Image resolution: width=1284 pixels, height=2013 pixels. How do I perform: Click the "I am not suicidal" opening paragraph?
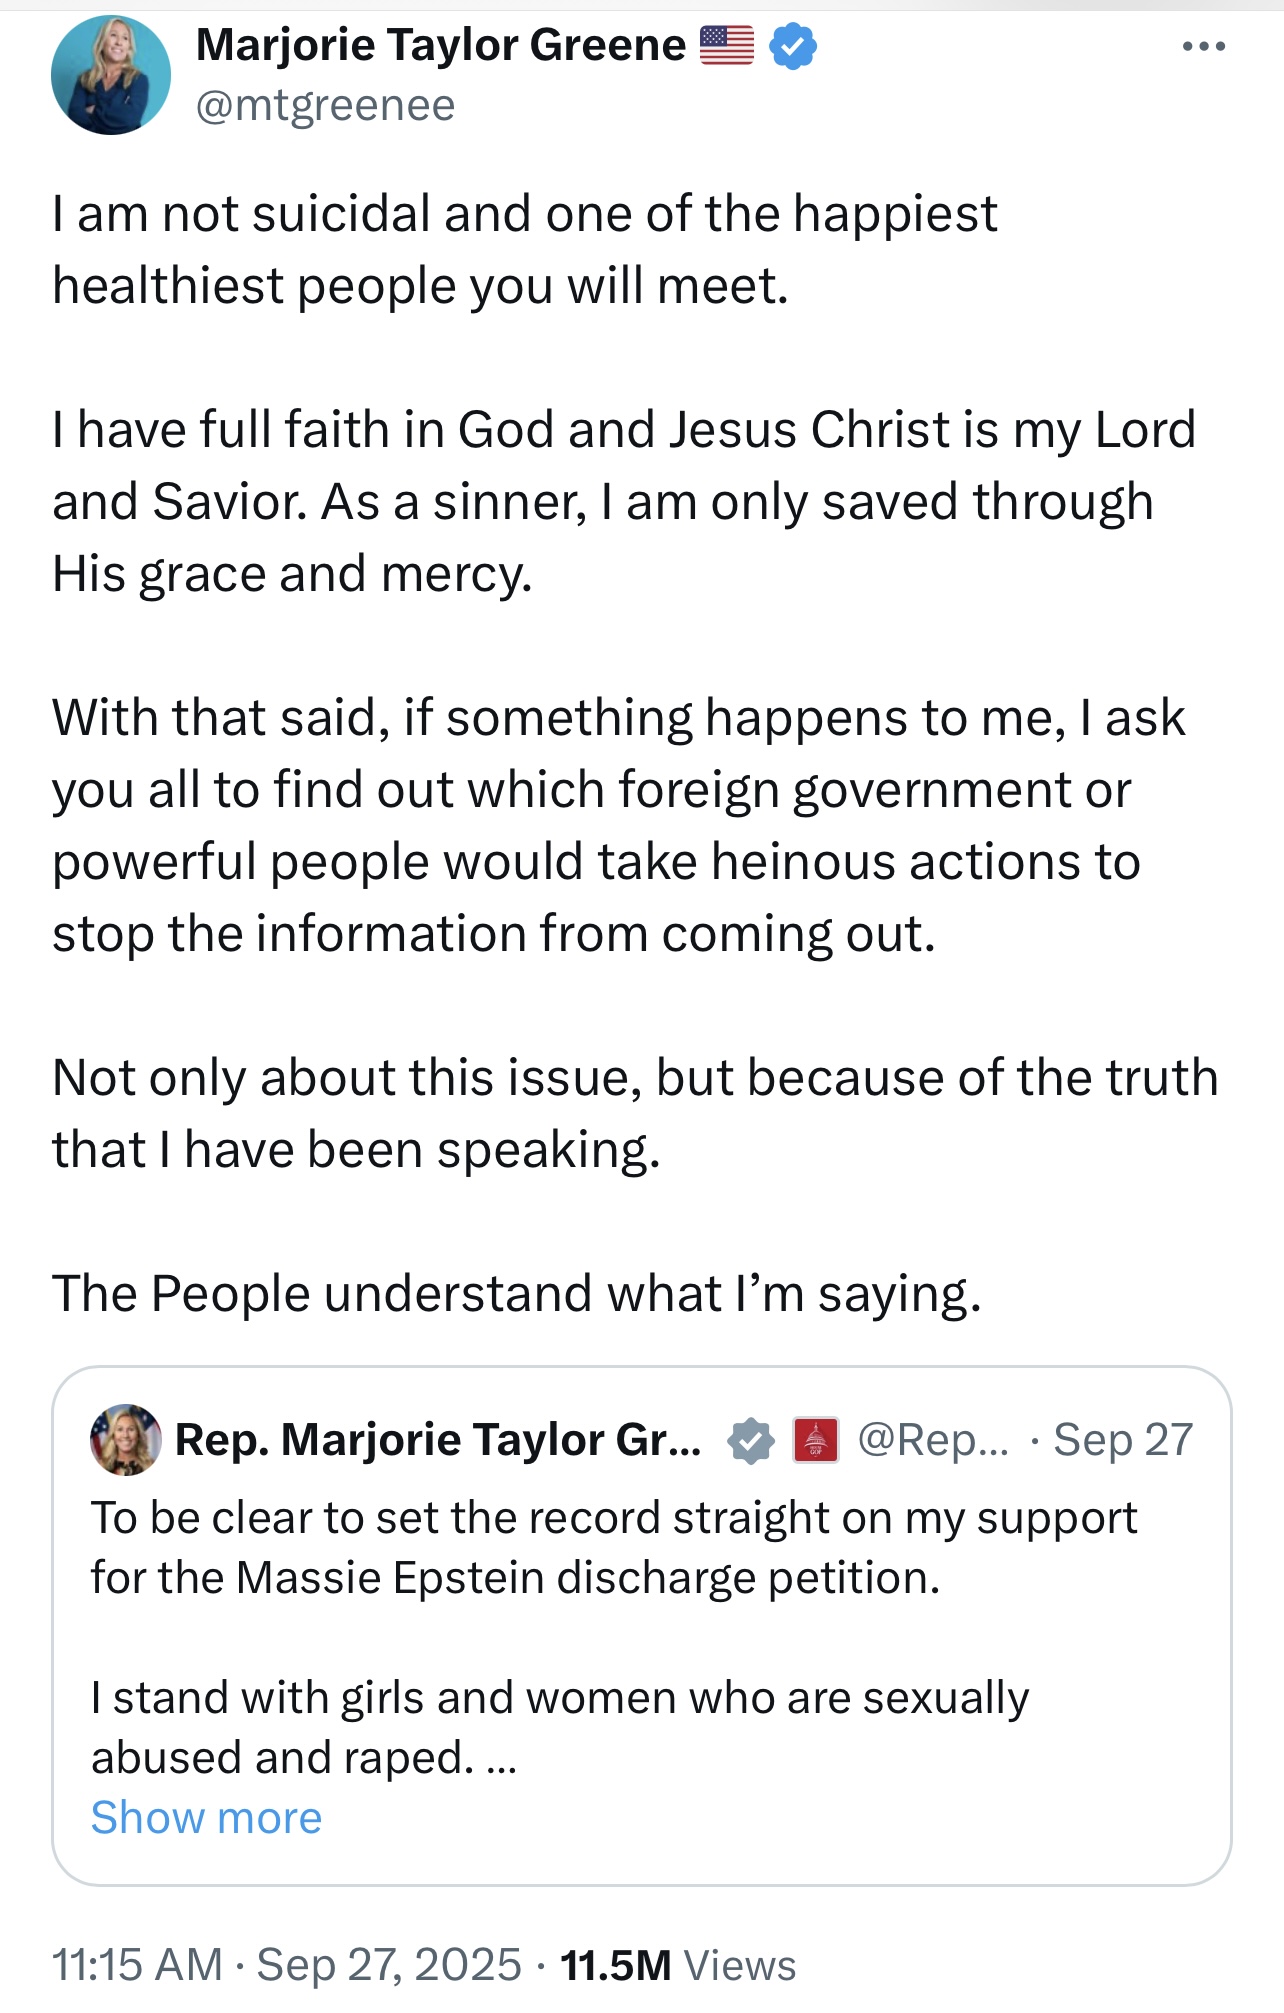pyautogui.click(x=525, y=250)
